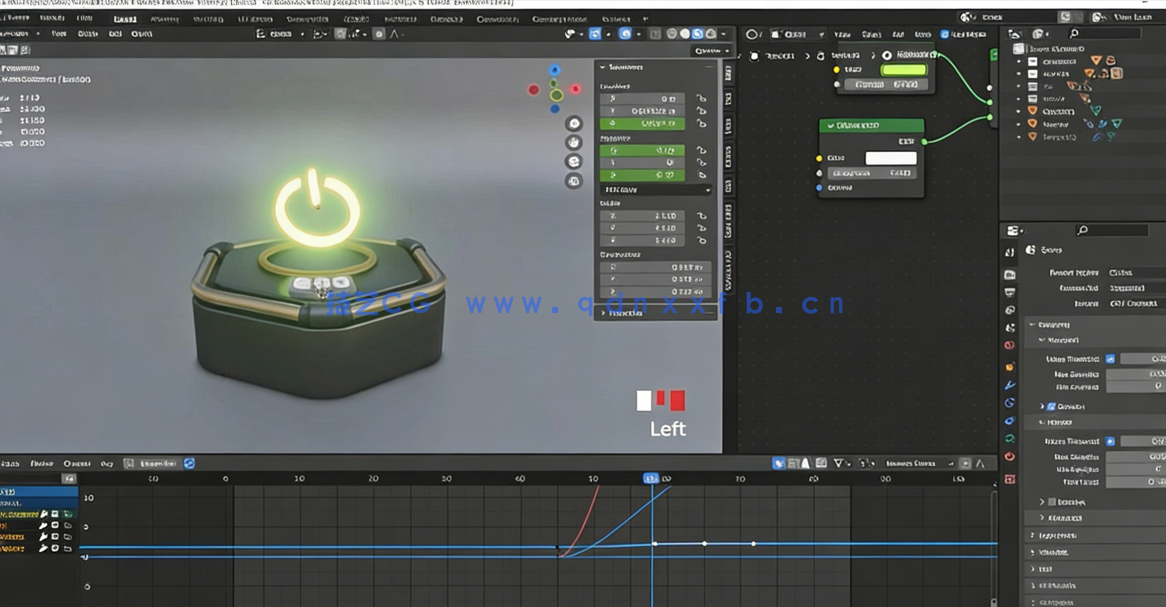Click the viewport zoom magnifier icon

(574, 123)
